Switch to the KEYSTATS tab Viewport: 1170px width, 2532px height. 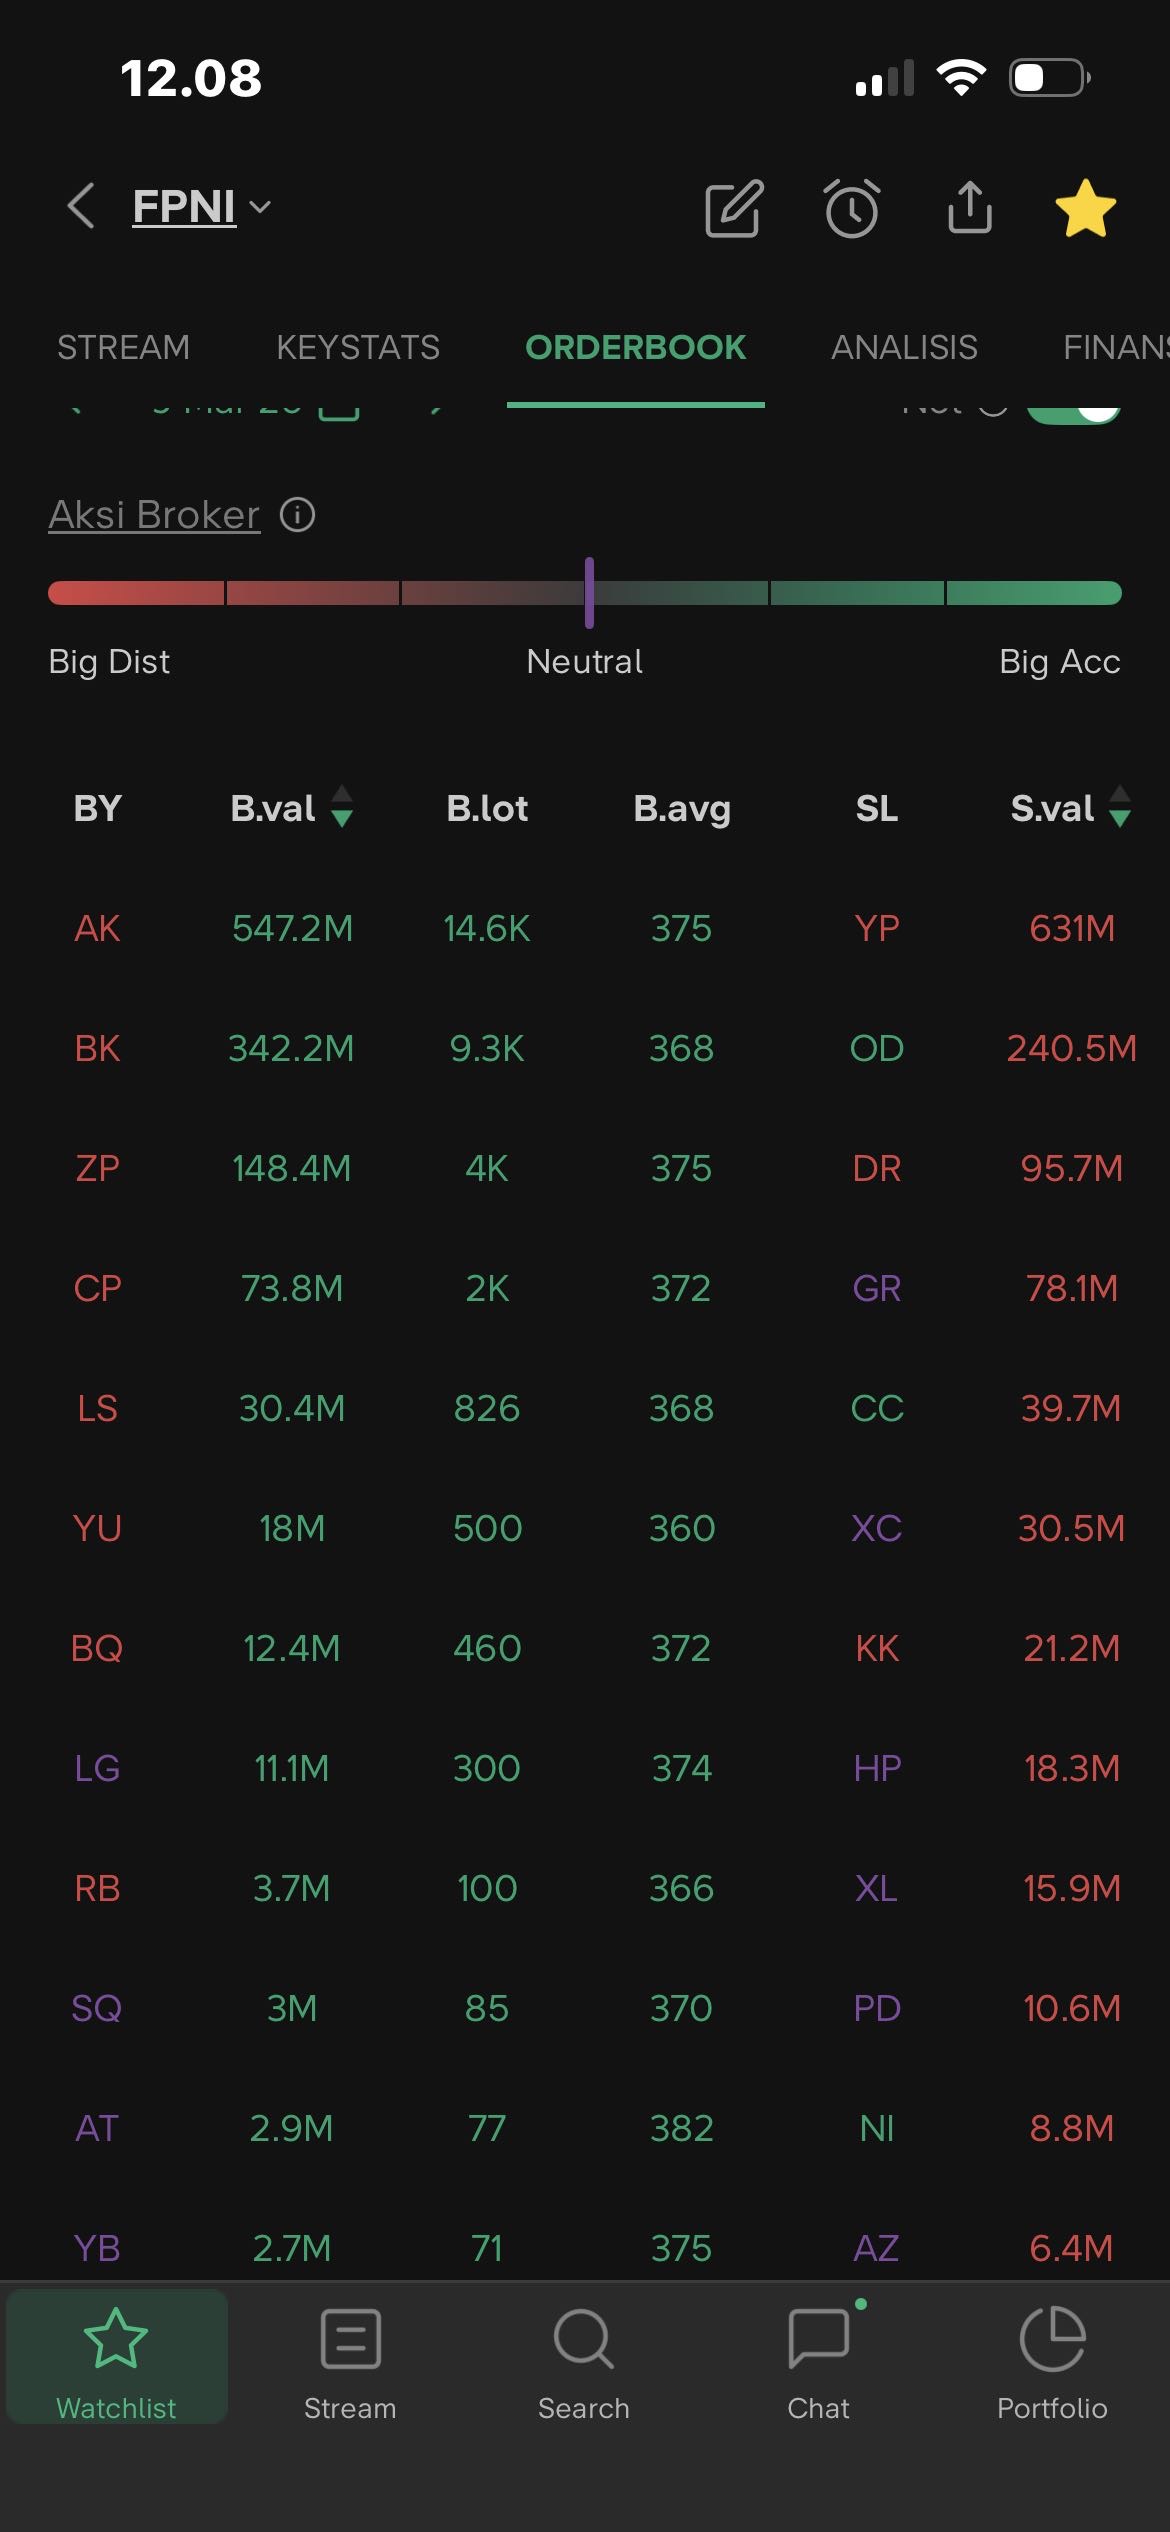pyautogui.click(x=358, y=347)
